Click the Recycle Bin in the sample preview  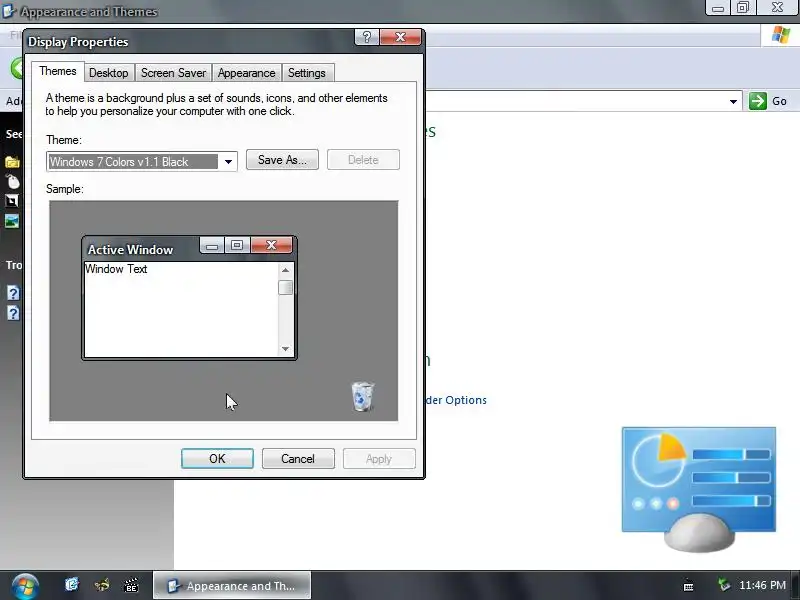pyautogui.click(x=363, y=396)
